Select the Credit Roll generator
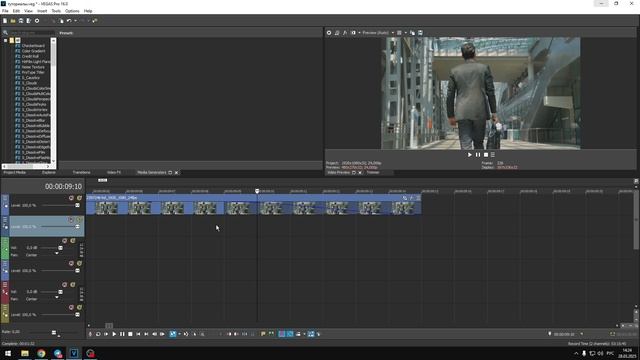Viewport: 640px width, 360px height. (x=30, y=56)
